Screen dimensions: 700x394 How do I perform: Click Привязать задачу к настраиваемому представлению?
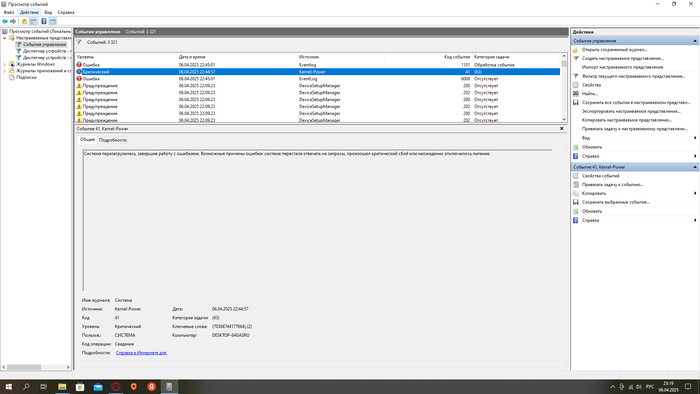click(x=634, y=129)
